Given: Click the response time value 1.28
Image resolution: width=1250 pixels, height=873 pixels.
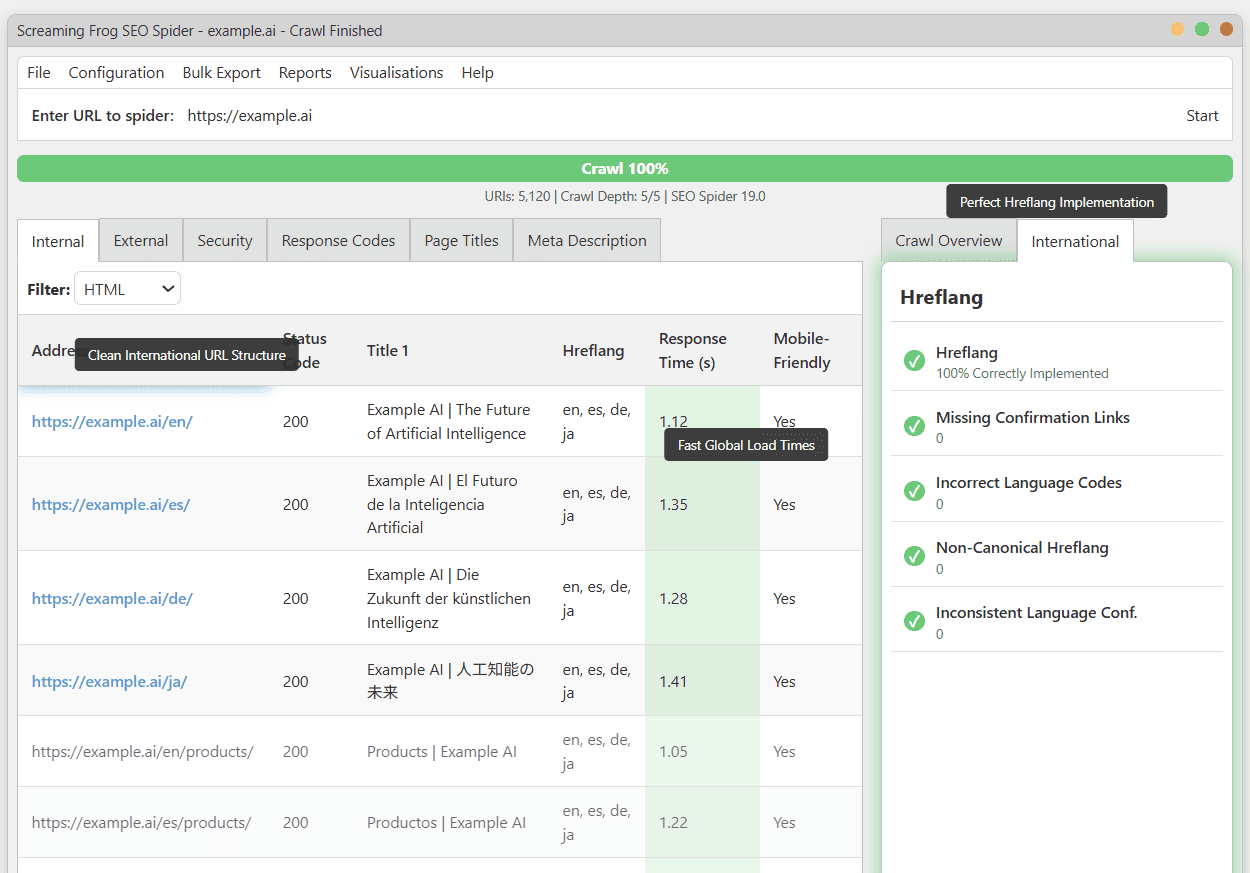Looking at the screenshot, I should coord(673,599).
